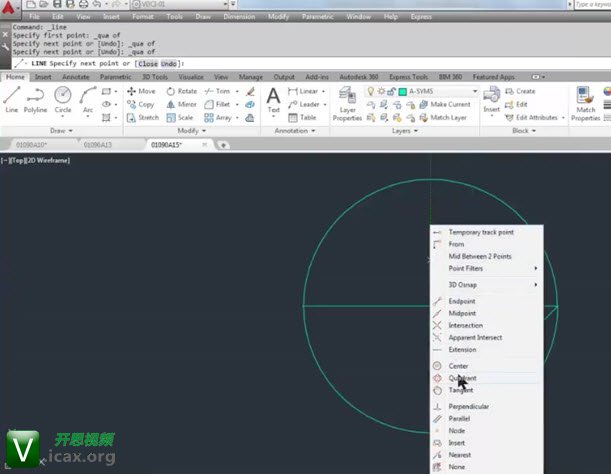Viewport: 611px width, 474px height.
Task: Expand the Annotation panel
Action: click(x=295, y=131)
